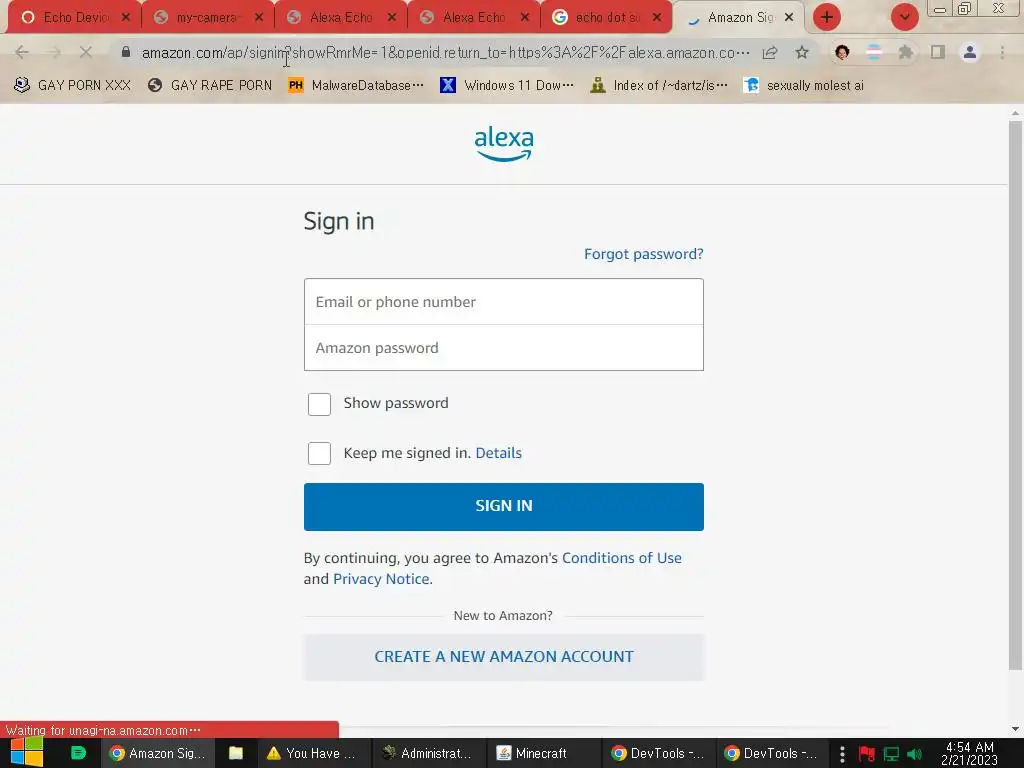
Task: Click the network tray icon
Action: (891, 754)
